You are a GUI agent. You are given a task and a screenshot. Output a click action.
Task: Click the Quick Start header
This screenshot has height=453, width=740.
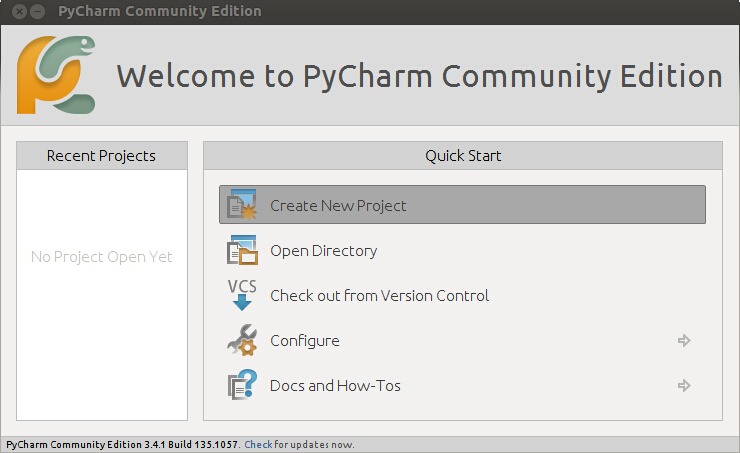coord(463,156)
